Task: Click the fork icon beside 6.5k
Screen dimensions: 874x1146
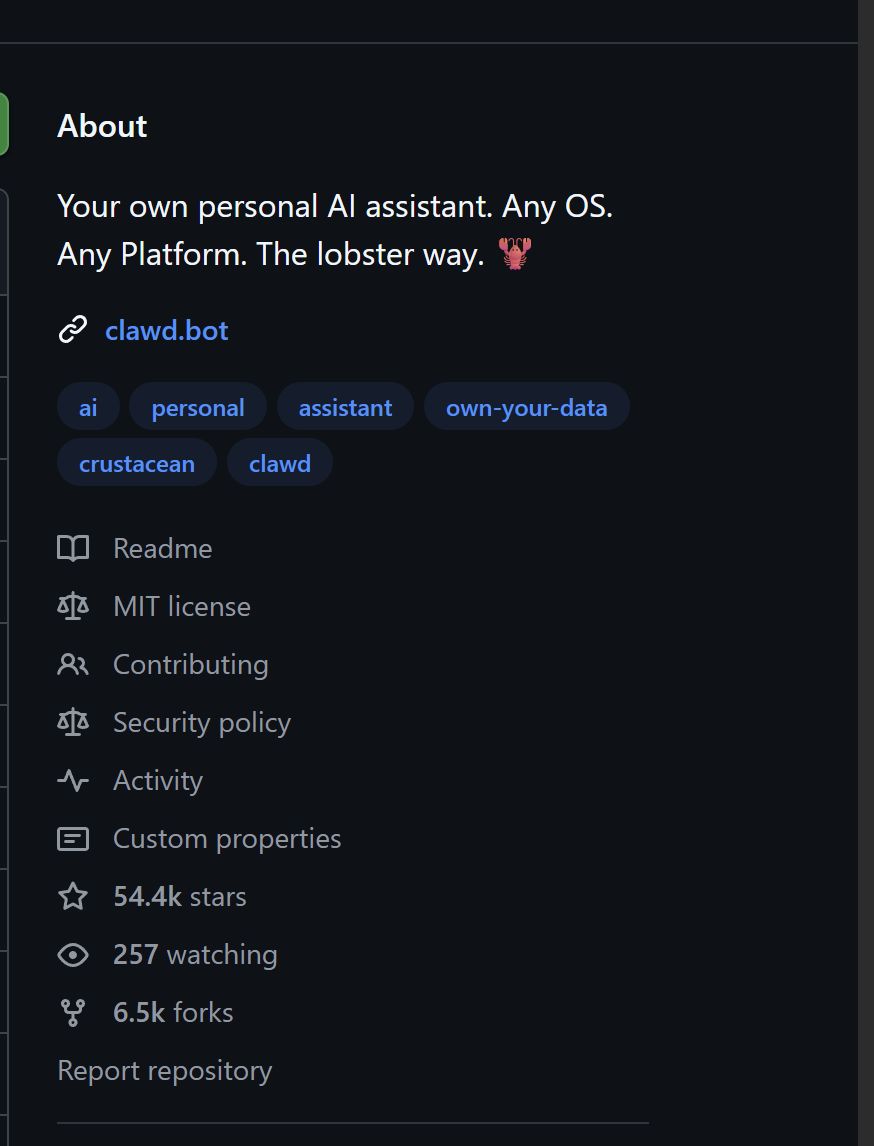Action: tap(73, 1012)
